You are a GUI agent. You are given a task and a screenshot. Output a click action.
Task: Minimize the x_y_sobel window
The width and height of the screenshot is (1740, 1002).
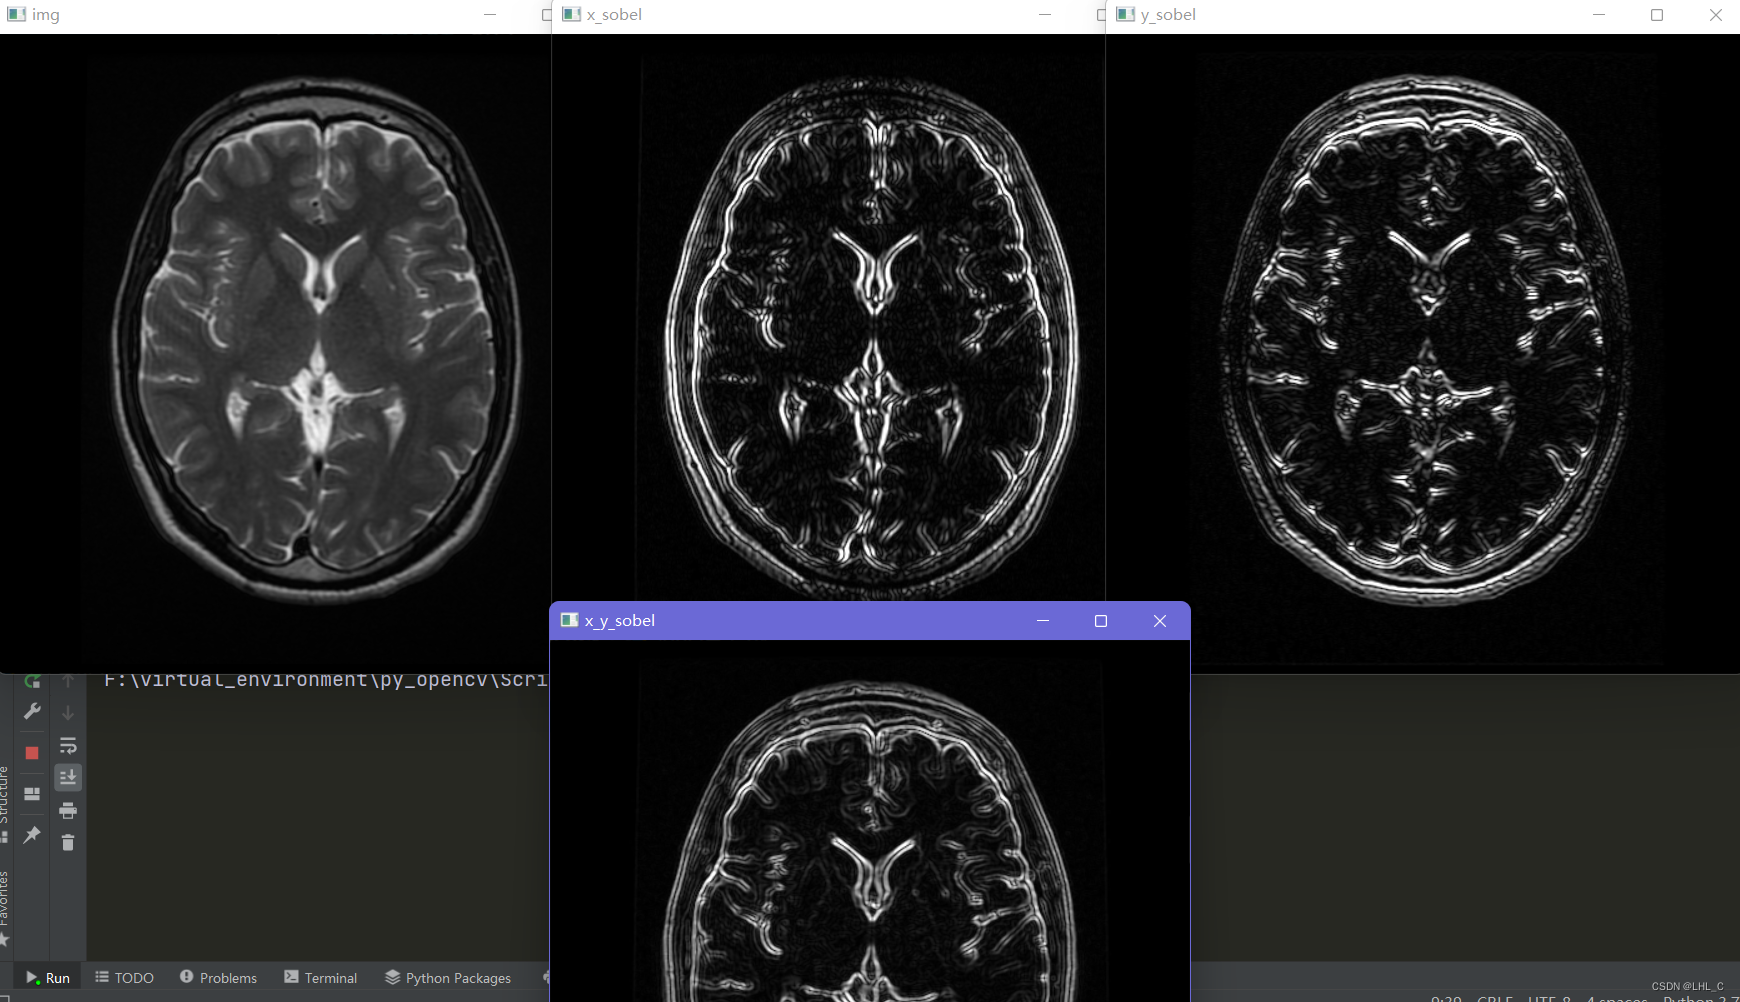pyautogui.click(x=1043, y=621)
